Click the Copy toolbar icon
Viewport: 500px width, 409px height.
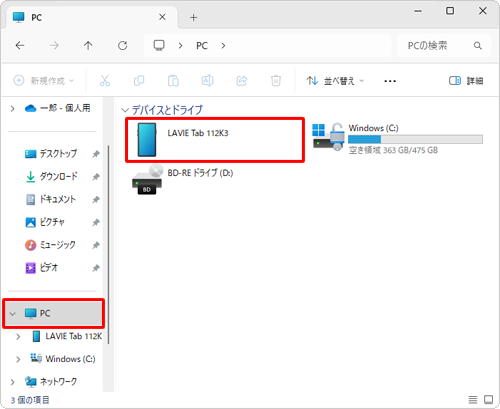pos(139,81)
